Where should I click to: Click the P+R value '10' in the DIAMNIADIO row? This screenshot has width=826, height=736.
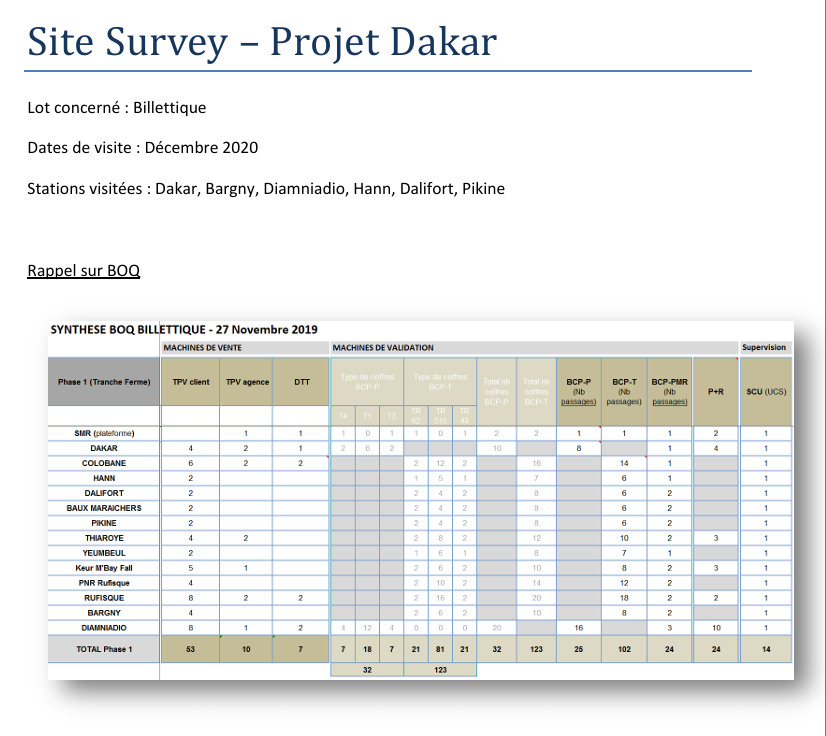716,628
